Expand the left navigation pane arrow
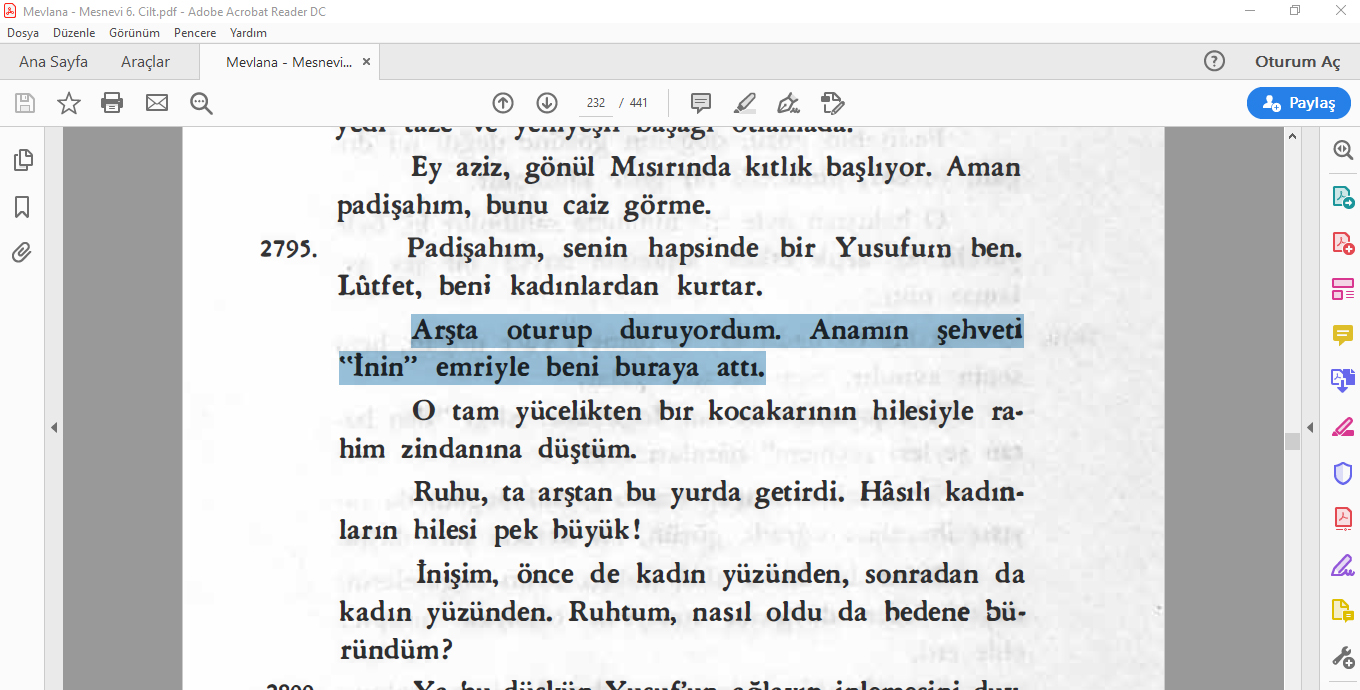This screenshot has height=690, width=1360. [x=54, y=427]
